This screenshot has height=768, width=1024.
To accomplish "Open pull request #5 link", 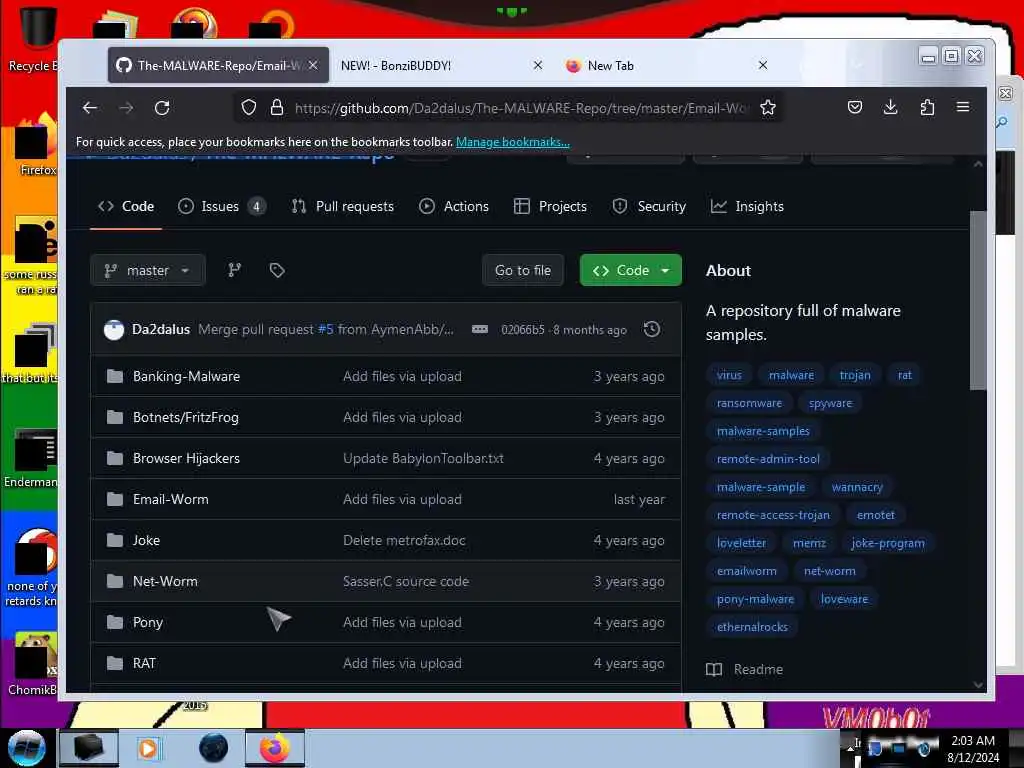I will coord(325,329).
